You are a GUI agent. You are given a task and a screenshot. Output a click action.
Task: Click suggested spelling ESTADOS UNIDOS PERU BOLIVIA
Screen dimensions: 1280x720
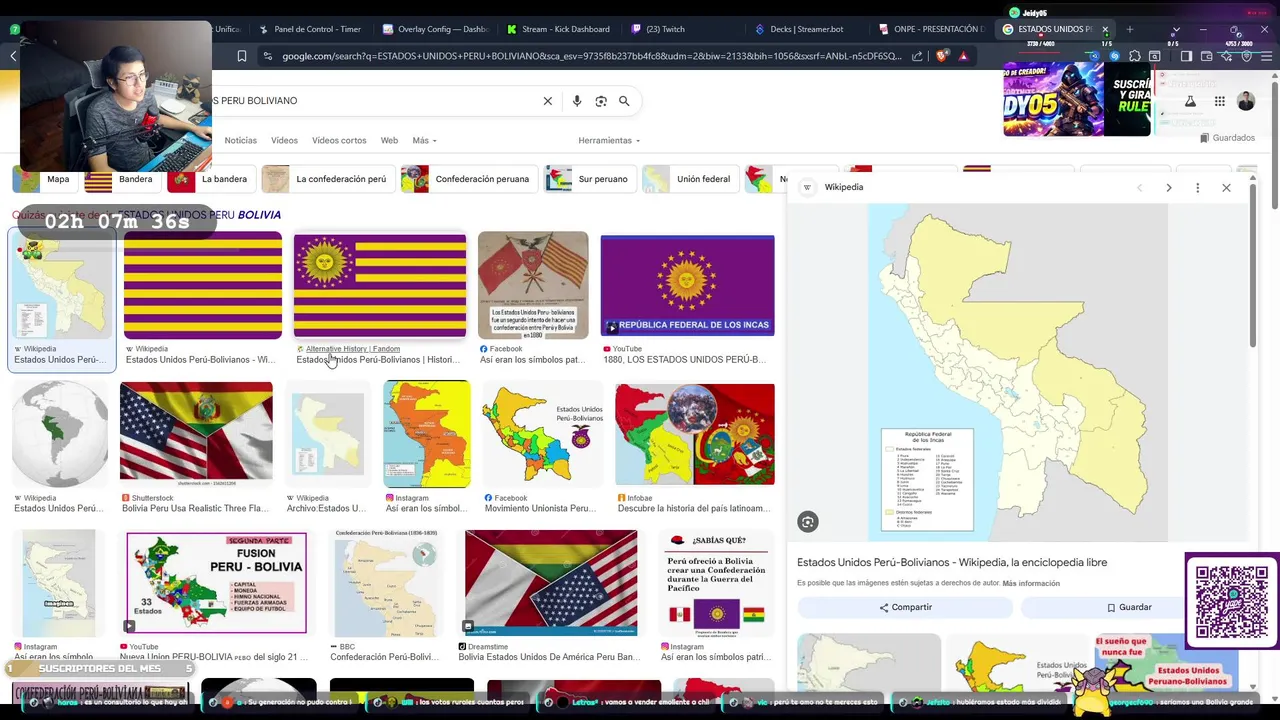coord(199,215)
